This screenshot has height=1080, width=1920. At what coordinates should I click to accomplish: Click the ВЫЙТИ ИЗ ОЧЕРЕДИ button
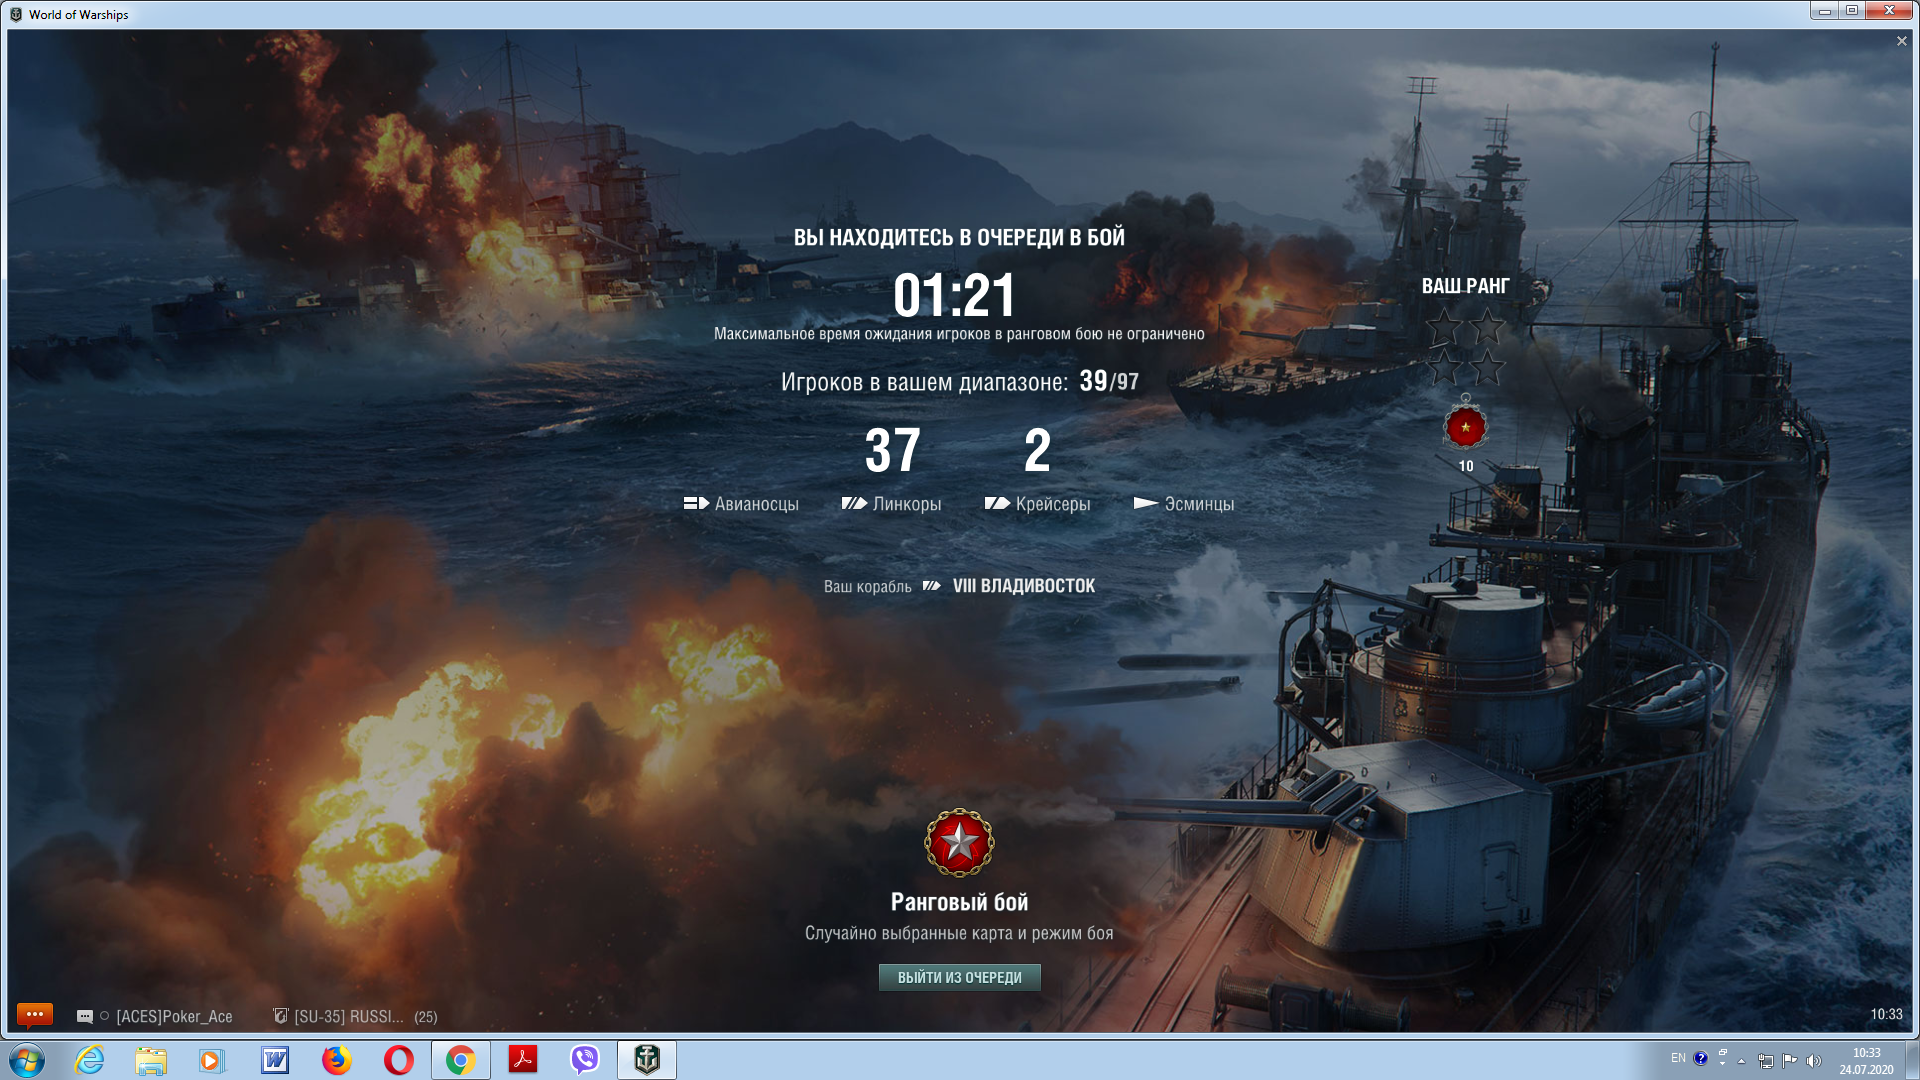click(x=959, y=977)
